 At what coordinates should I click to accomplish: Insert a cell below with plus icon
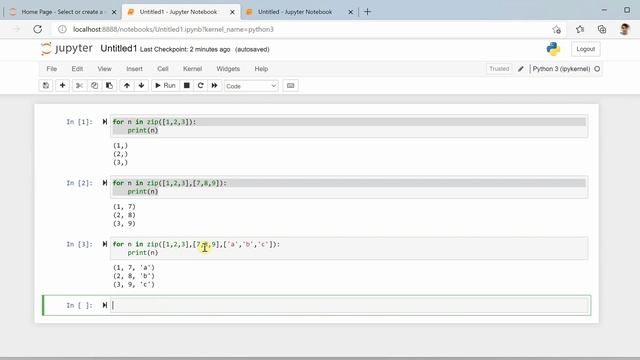pyautogui.click(x=62, y=86)
